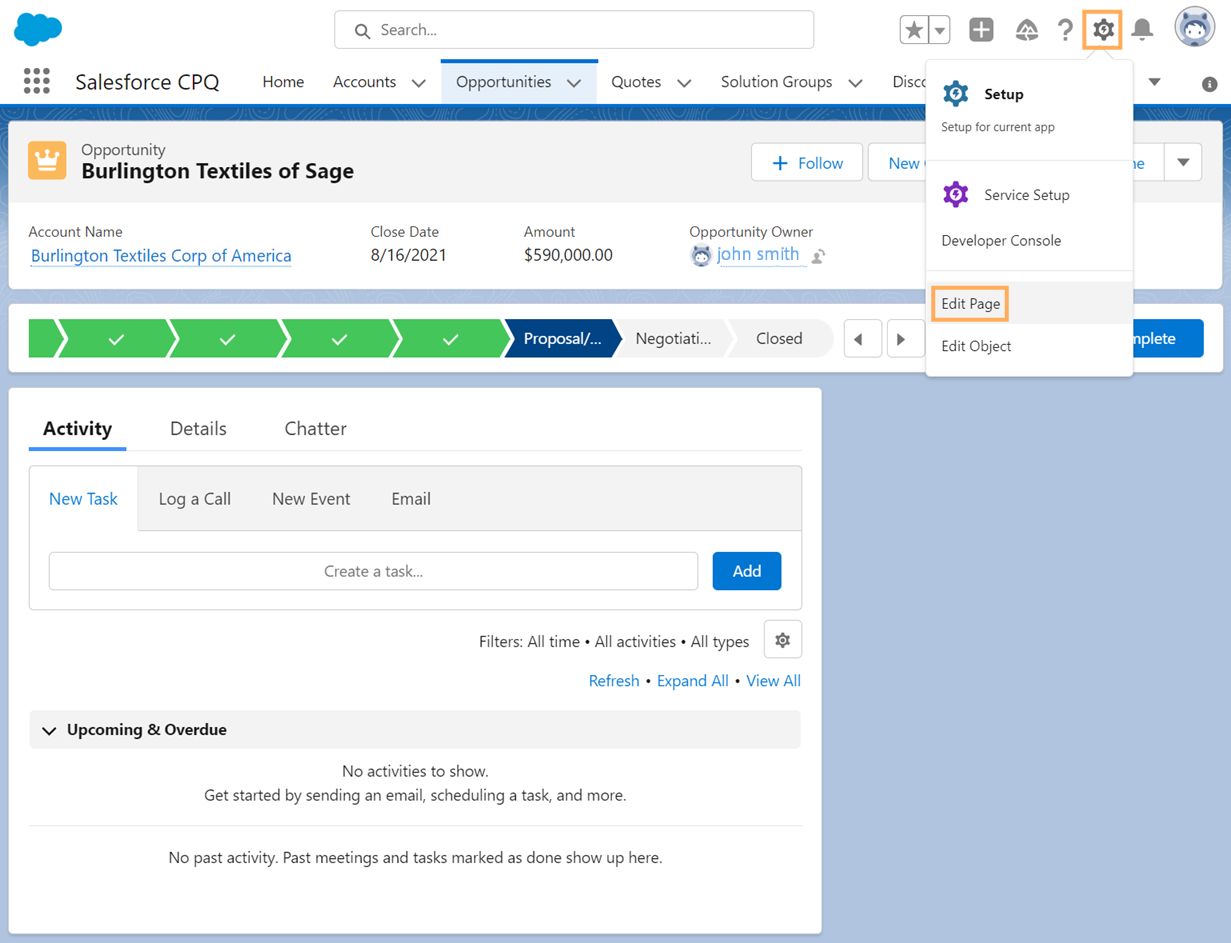Screen dimensions: 1231x943
Task: Click the change owner icon beside john smith
Action: (818, 256)
